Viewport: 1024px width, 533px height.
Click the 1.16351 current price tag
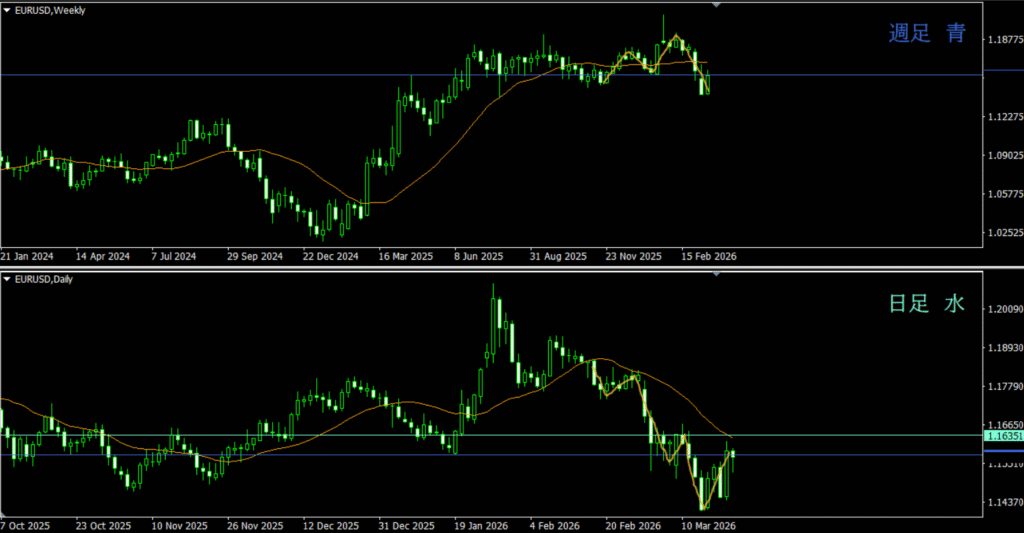1003,436
